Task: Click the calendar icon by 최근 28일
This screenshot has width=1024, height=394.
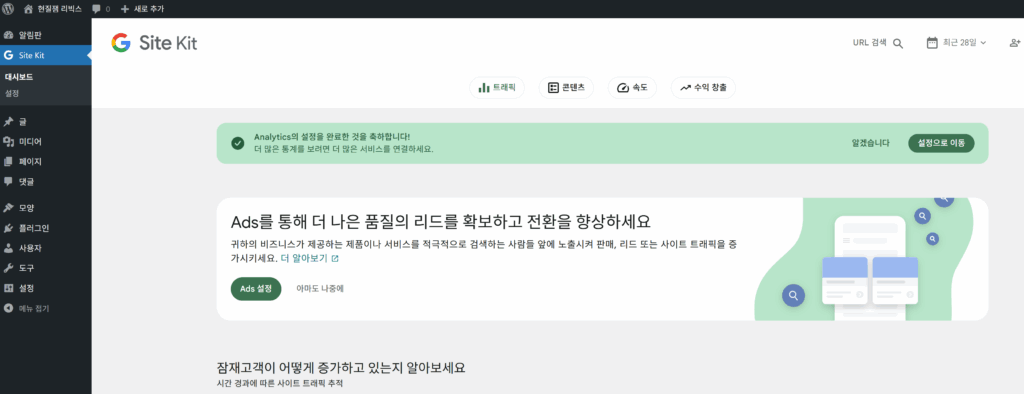Action: 932,42
